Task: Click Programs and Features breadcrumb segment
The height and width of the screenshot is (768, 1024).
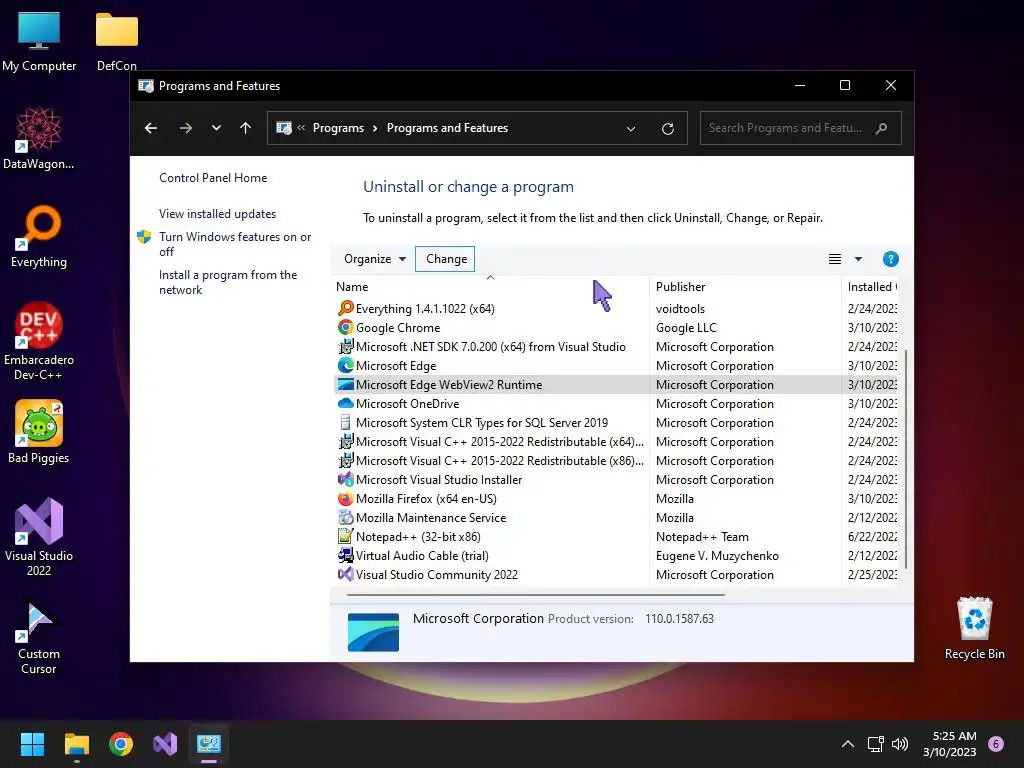Action: pos(447,128)
